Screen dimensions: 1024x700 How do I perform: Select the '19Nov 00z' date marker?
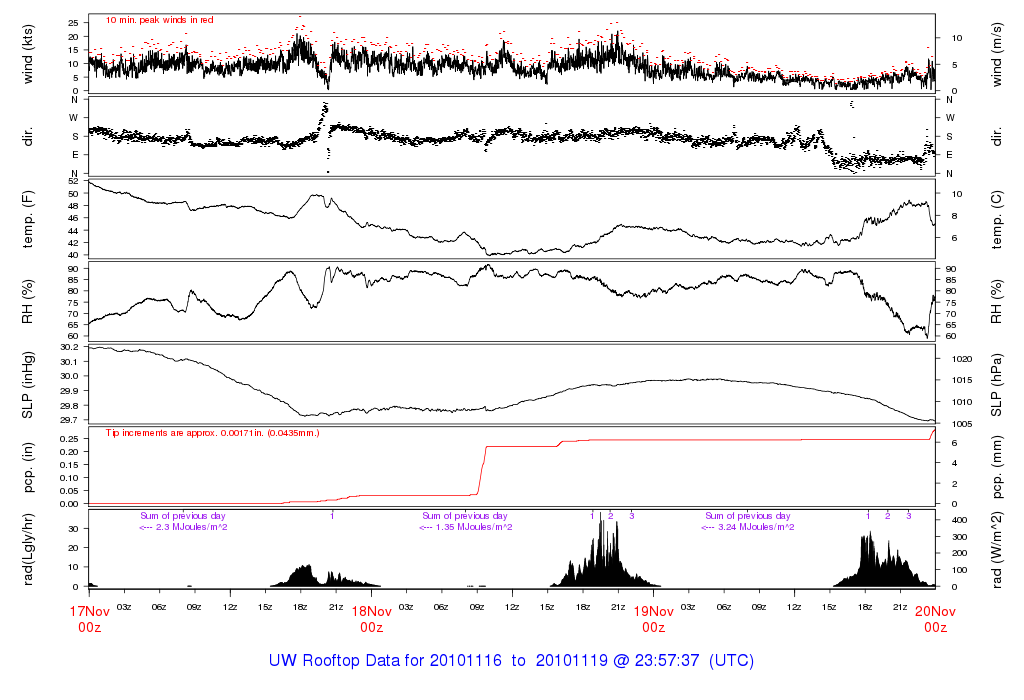[x=654, y=619]
